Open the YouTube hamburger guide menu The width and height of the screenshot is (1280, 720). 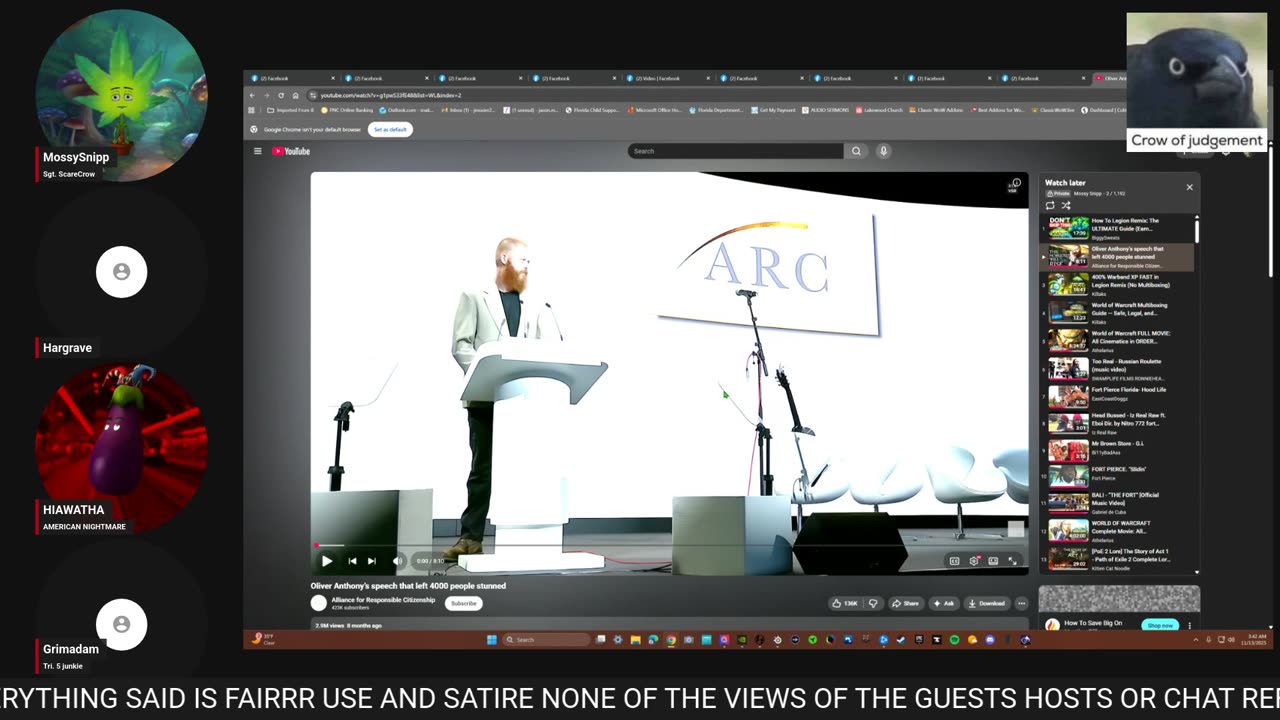pyautogui.click(x=257, y=151)
